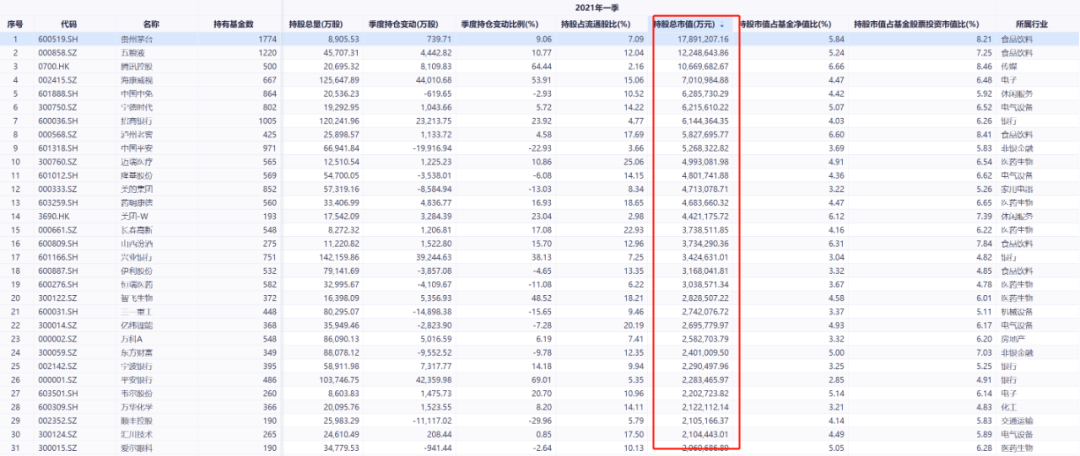Select stock code 0700.HK

coord(53,65)
